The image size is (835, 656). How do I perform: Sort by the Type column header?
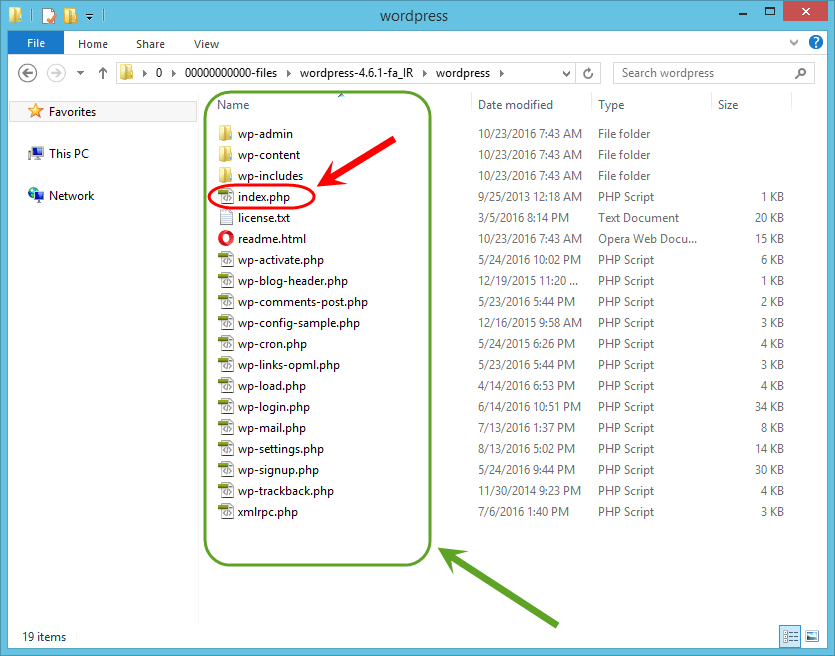click(x=611, y=105)
